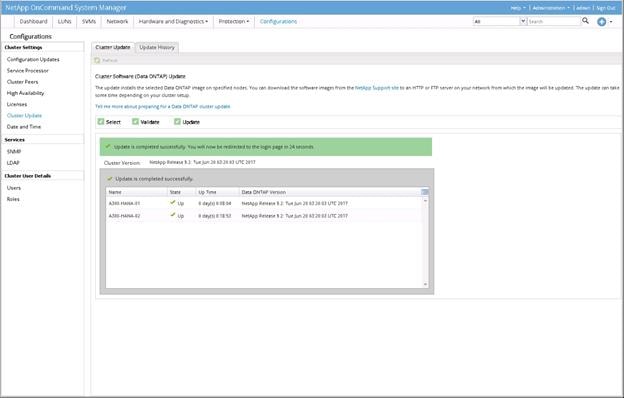Expand the arrow beside the plus icon
624x398 pixels.
(611, 22)
